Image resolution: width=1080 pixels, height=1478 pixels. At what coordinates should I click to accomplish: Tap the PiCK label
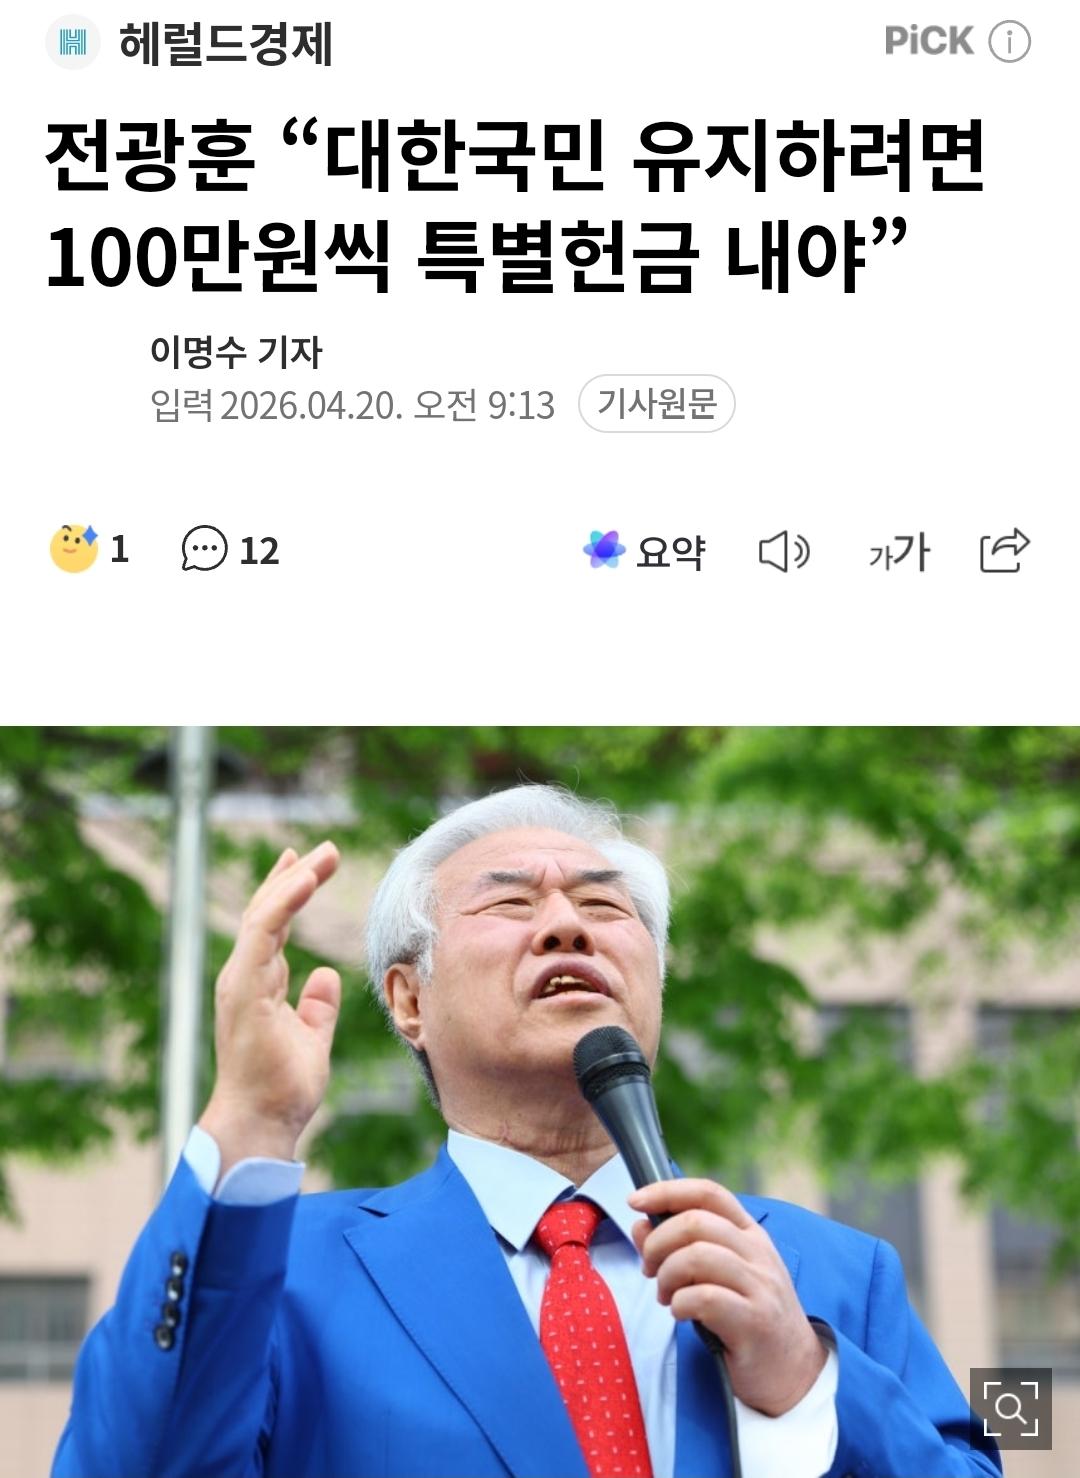coord(928,42)
